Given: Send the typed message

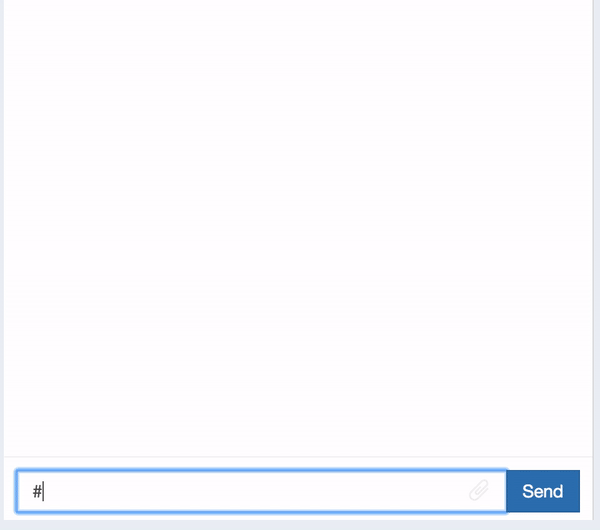Looking at the screenshot, I should [543, 491].
